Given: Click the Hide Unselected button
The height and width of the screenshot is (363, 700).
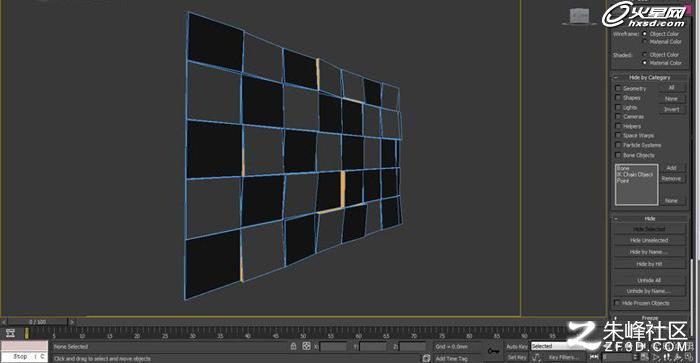Looking at the screenshot, I should point(649,240).
